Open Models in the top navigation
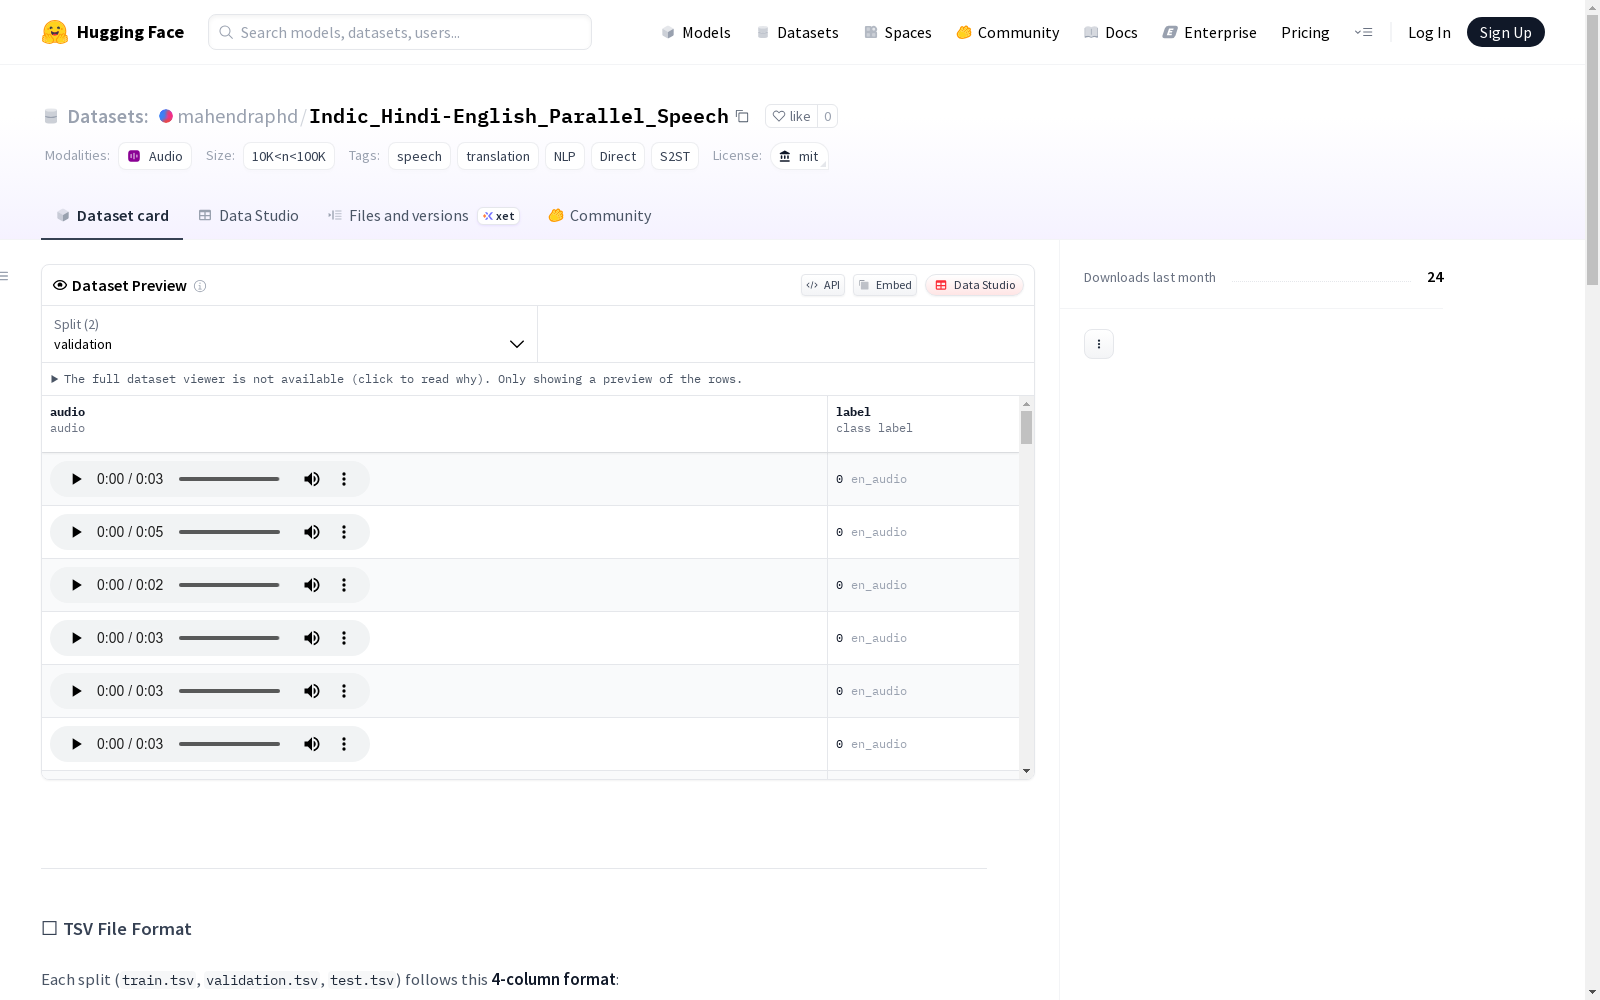1600x1000 pixels. (696, 32)
